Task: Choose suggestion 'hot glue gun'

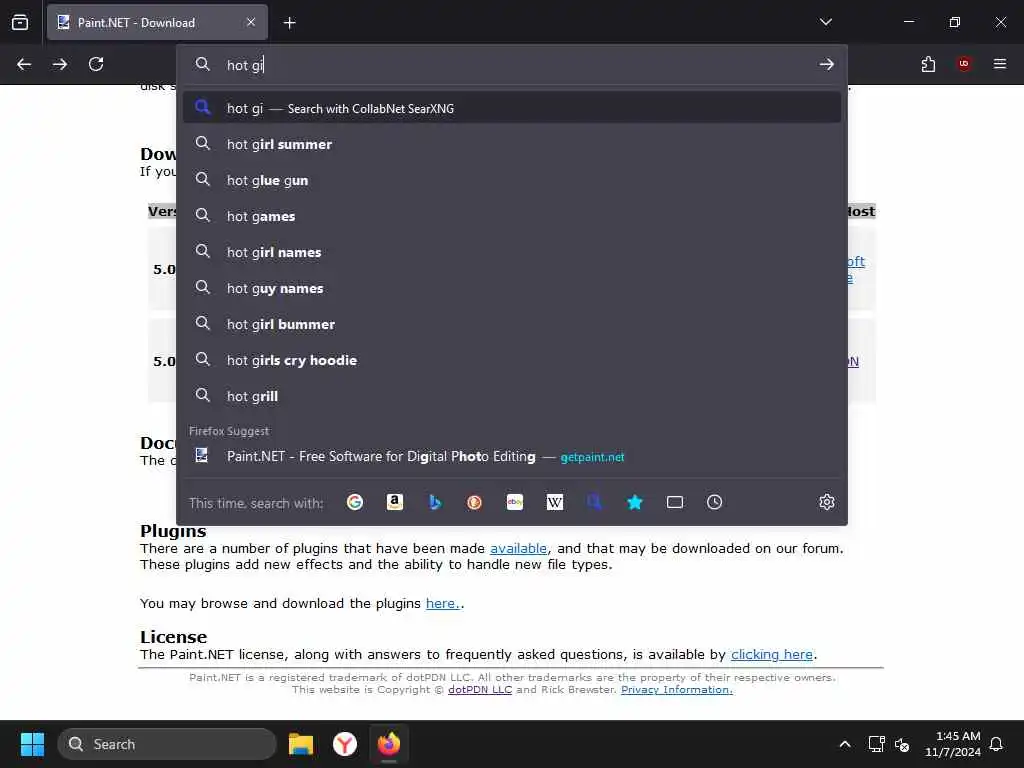Action: click(512, 180)
